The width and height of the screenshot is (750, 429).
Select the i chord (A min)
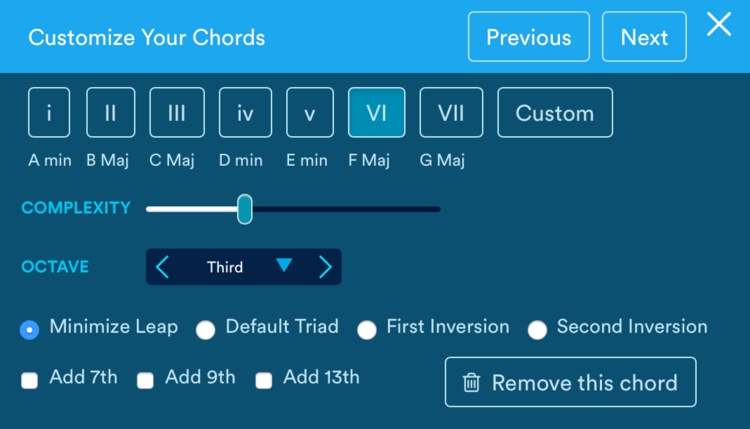tap(49, 113)
